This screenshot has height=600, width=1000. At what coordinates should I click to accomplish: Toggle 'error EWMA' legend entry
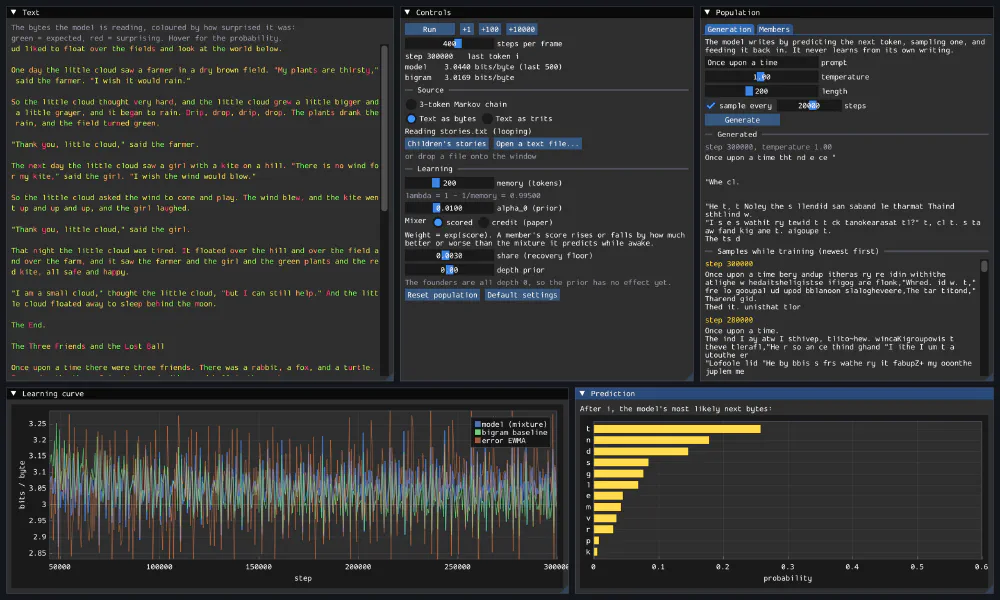click(x=500, y=441)
